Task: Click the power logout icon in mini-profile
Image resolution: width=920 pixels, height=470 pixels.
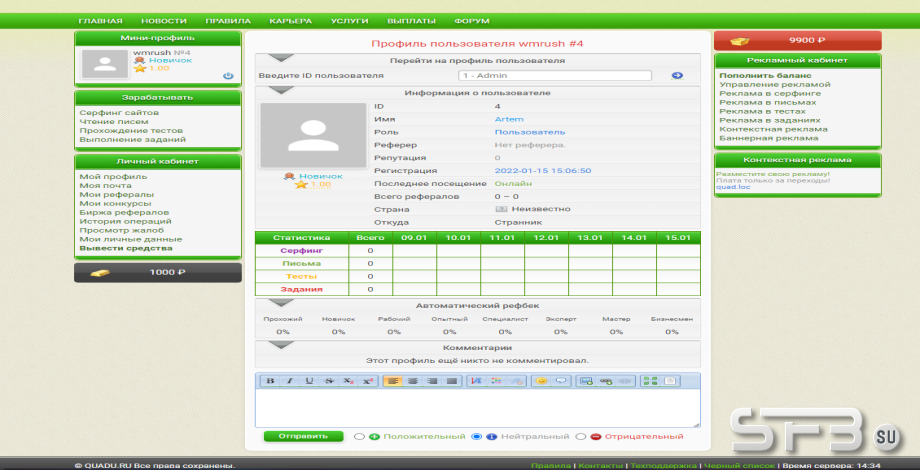Action: pos(228,76)
